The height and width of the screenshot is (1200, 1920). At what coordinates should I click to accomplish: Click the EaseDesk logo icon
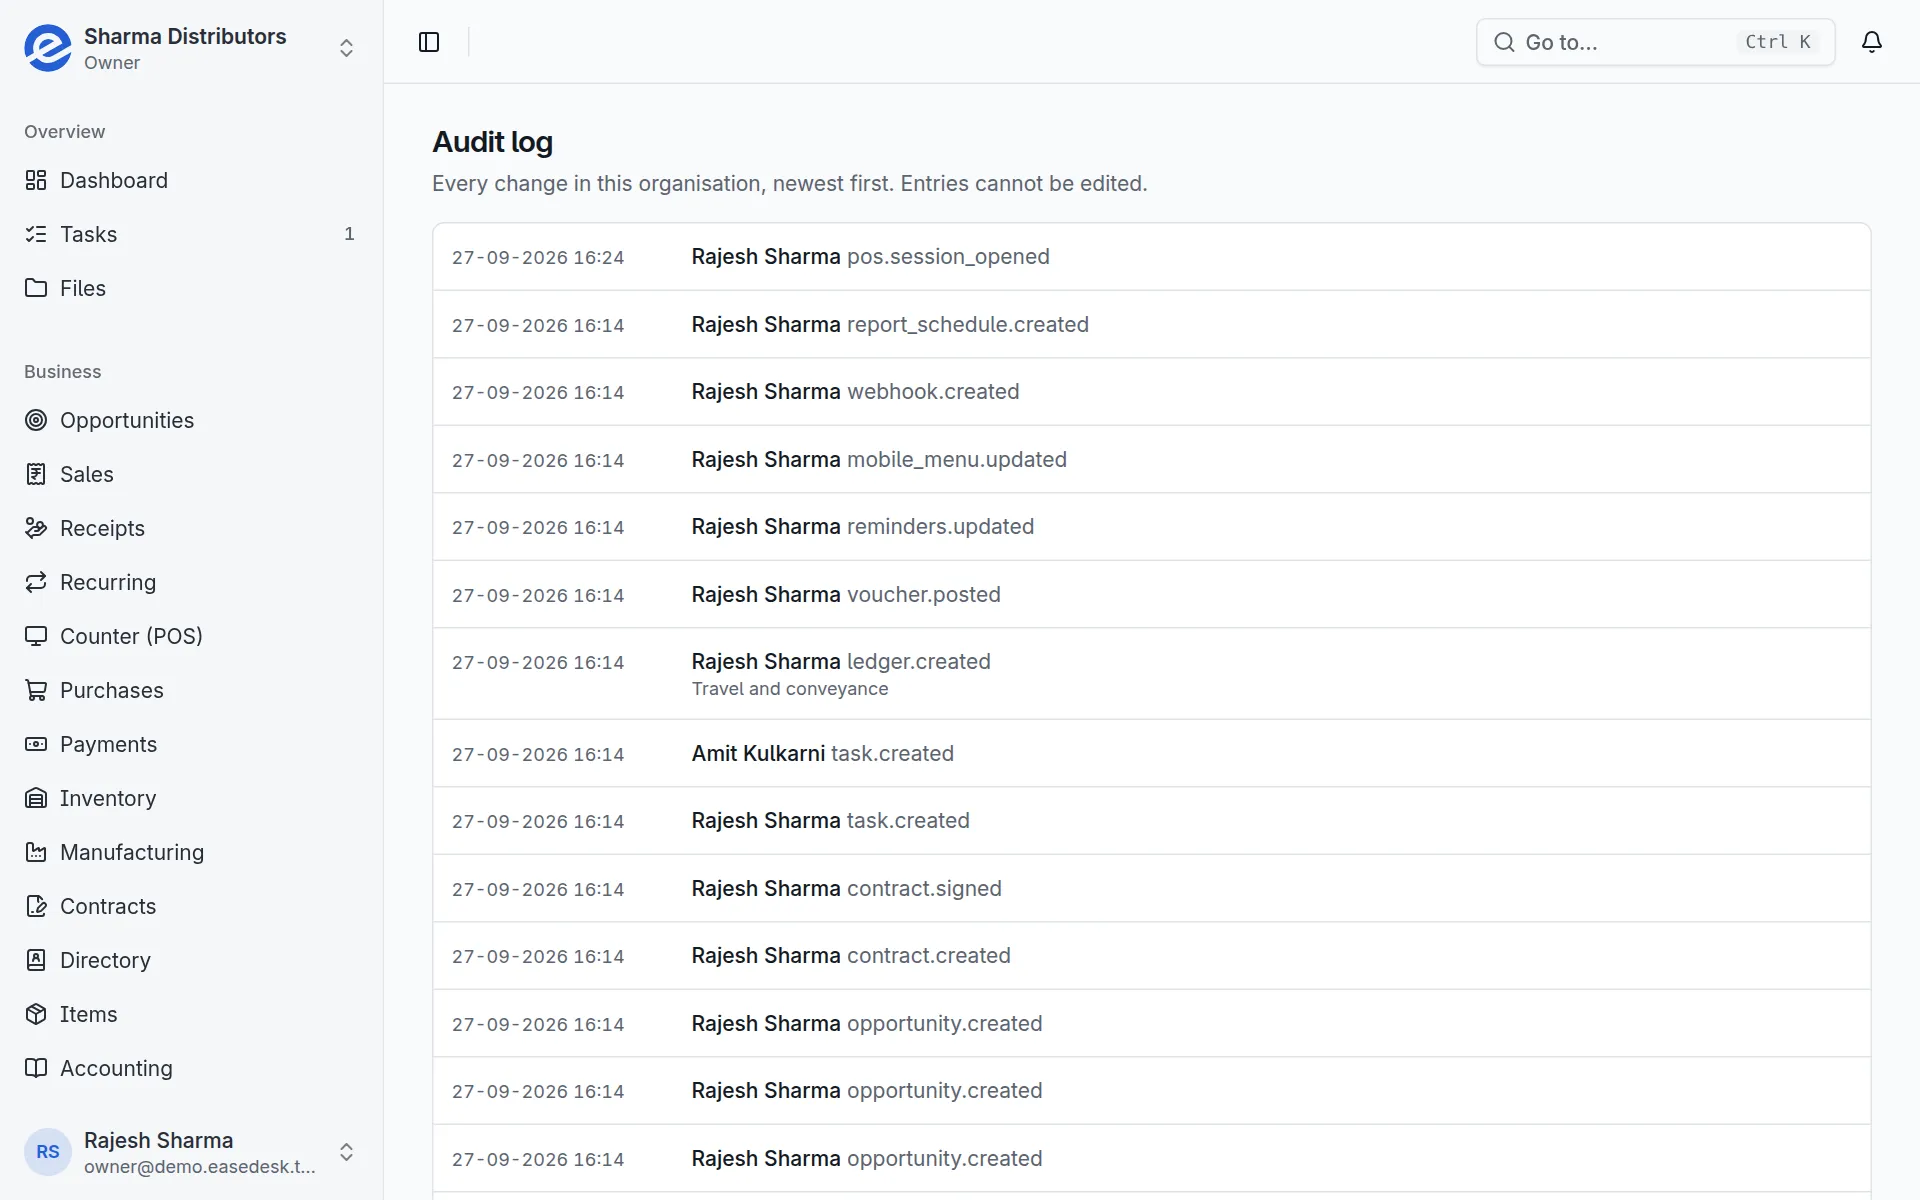tap(48, 48)
